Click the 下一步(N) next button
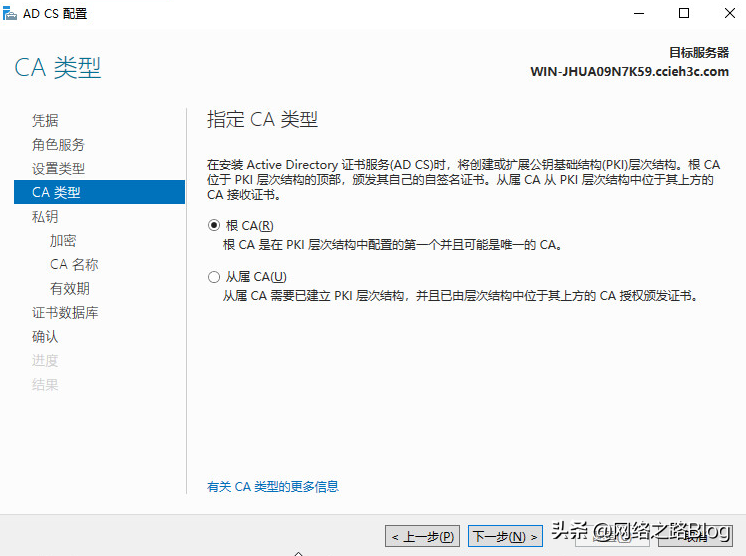This screenshot has width=746, height=556. click(505, 536)
